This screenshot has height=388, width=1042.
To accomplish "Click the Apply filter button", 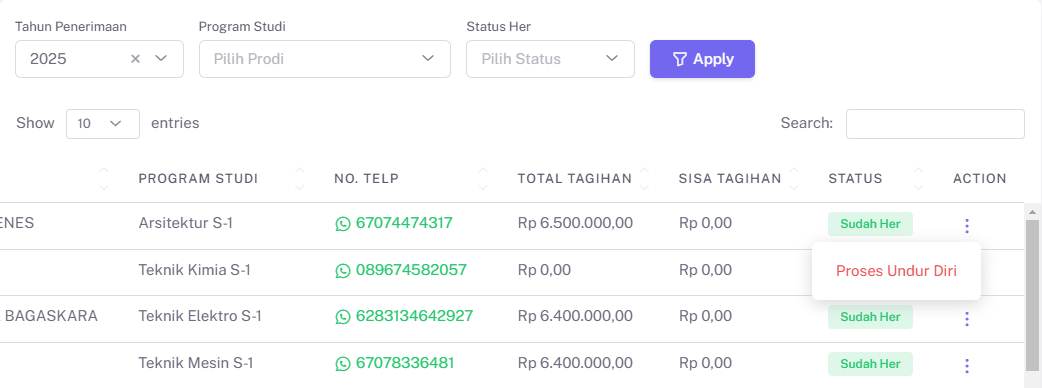I will [x=702, y=58].
